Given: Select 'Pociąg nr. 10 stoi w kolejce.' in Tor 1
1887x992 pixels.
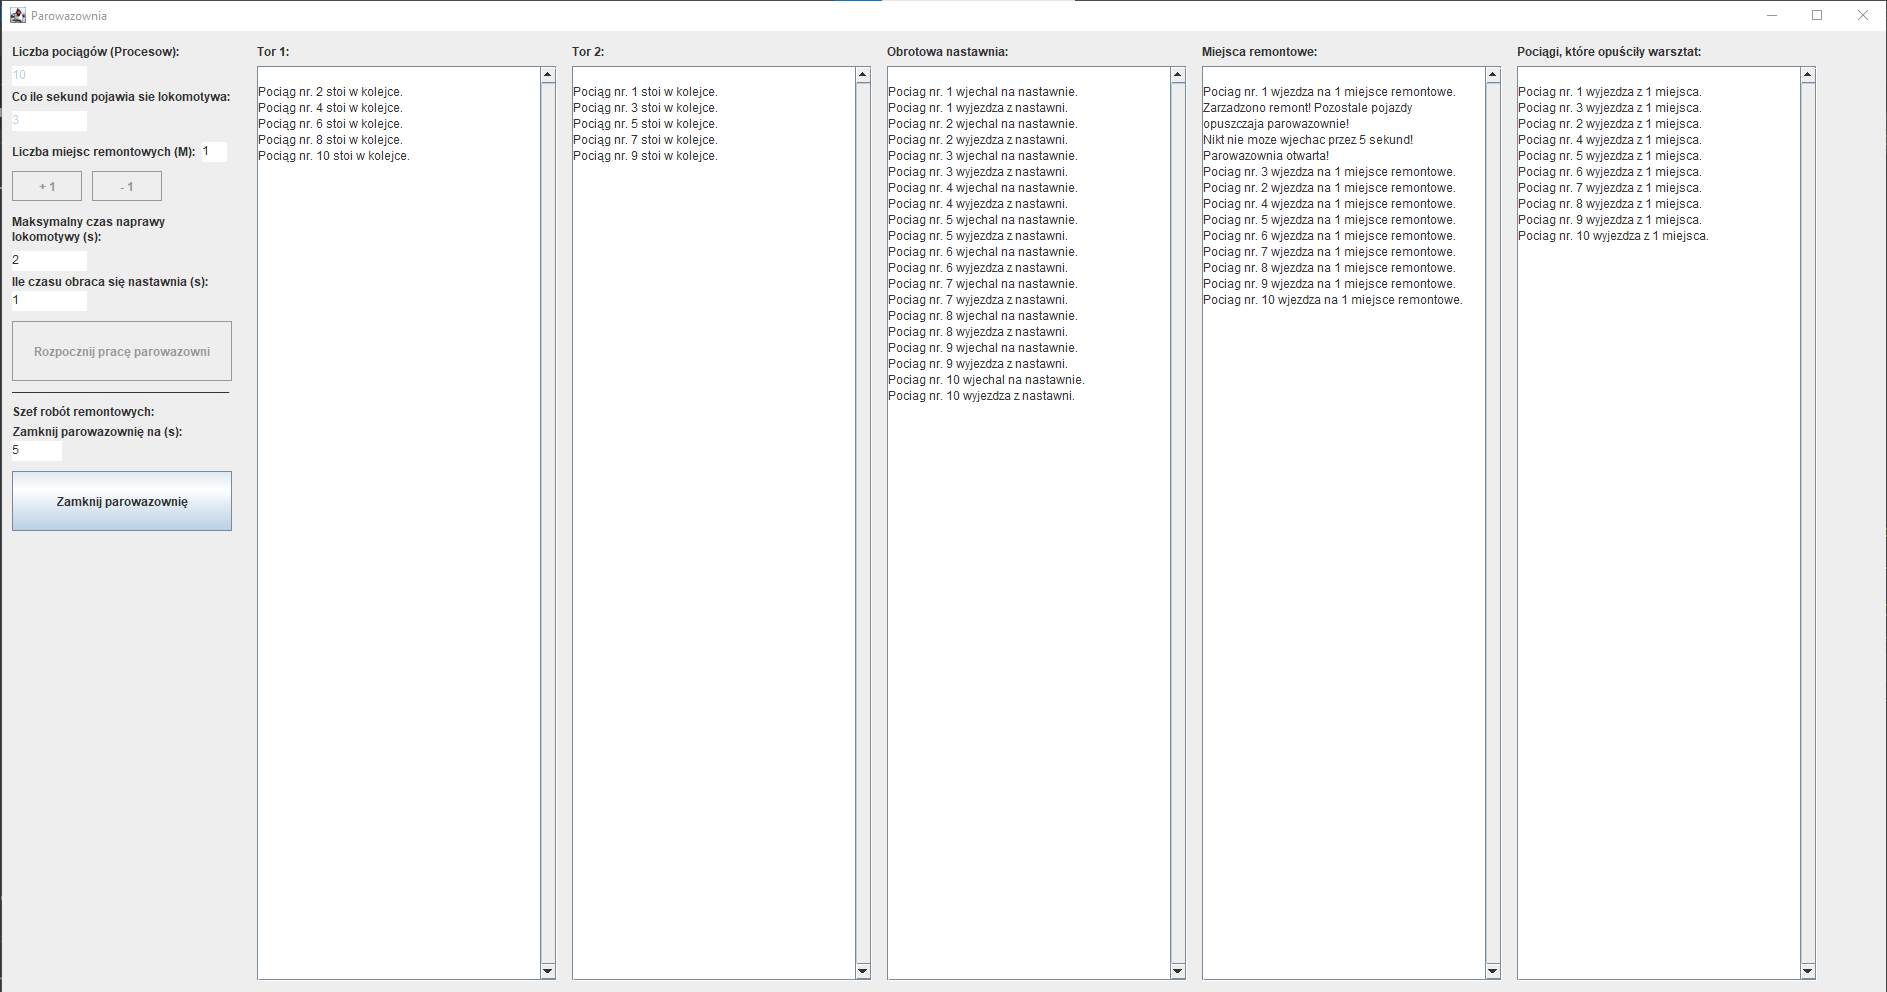Looking at the screenshot, I should click(334, 156).
